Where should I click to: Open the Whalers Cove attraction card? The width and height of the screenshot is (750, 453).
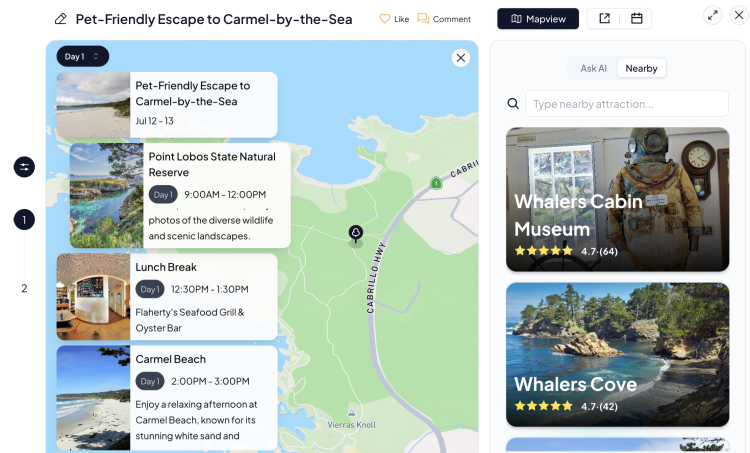[x=618, y=354]
